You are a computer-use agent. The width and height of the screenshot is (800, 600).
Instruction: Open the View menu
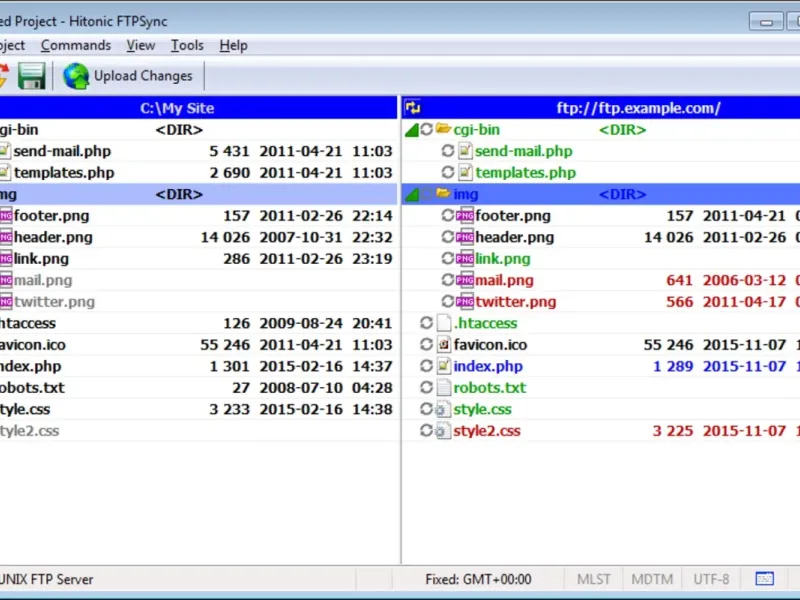[141, 45]
